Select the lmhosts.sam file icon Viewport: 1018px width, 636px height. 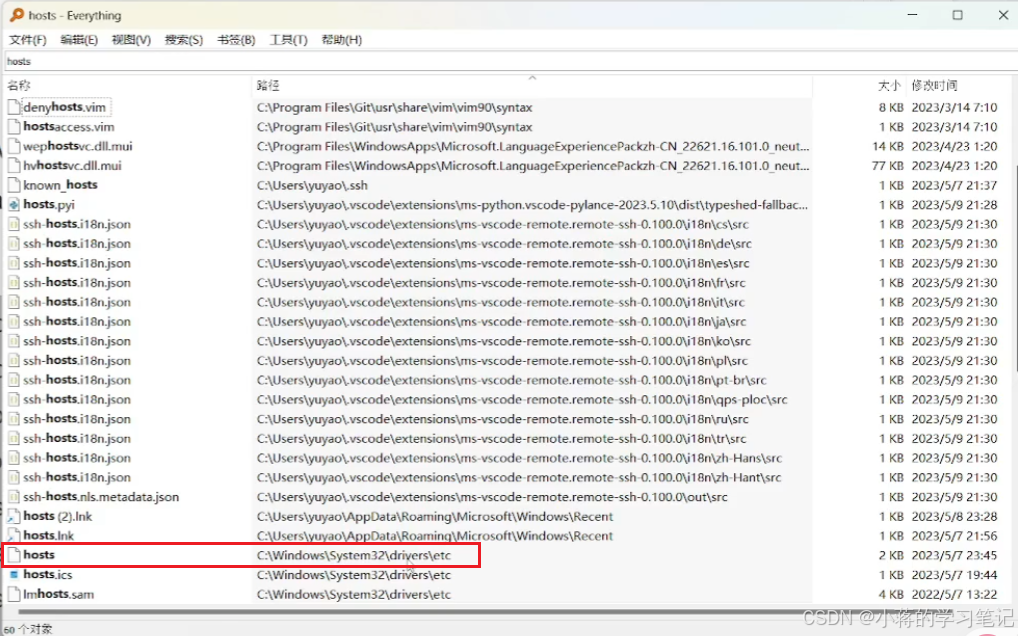[14, 594]
